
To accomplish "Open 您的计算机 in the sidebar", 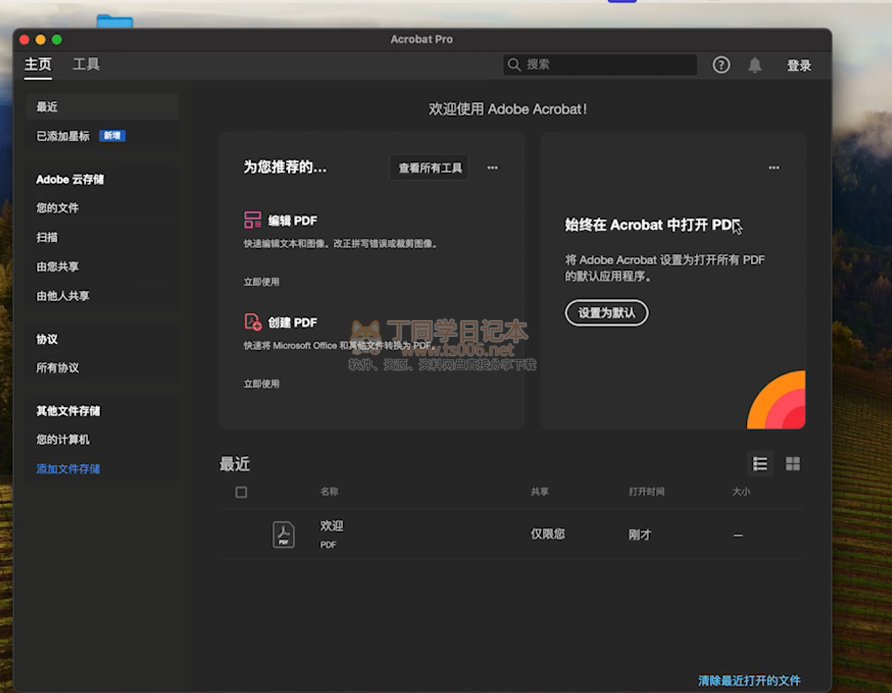I will 63,440.
